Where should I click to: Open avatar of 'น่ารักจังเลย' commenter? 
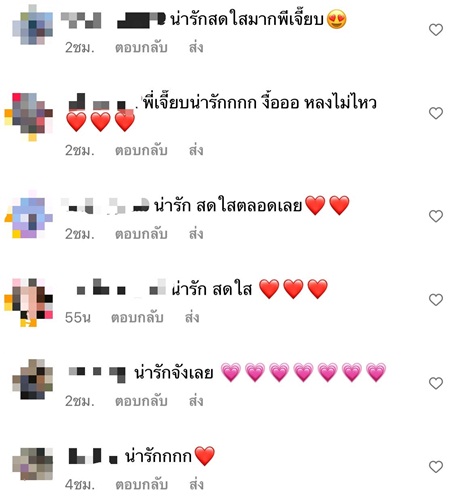pos(32,380)
